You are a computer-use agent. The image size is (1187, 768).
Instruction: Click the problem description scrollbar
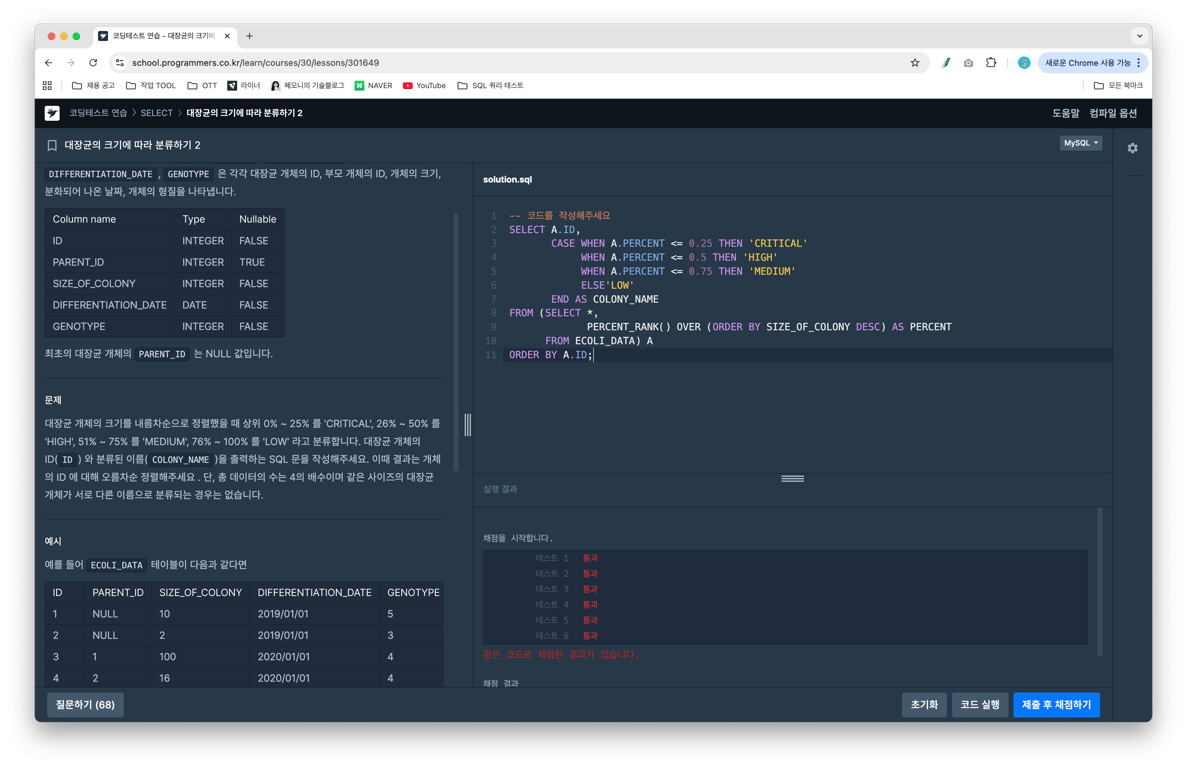tap(456, 340)
